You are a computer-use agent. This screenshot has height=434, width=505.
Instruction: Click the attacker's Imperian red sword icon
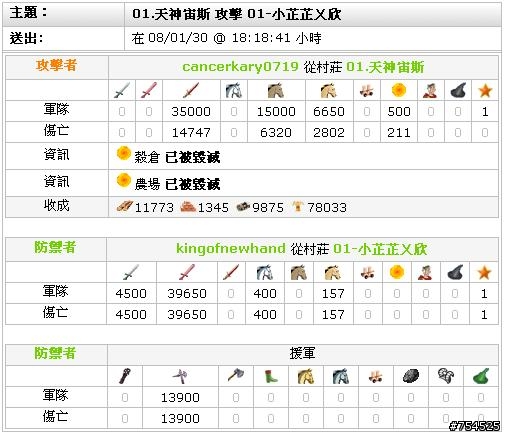click(191, 90)
